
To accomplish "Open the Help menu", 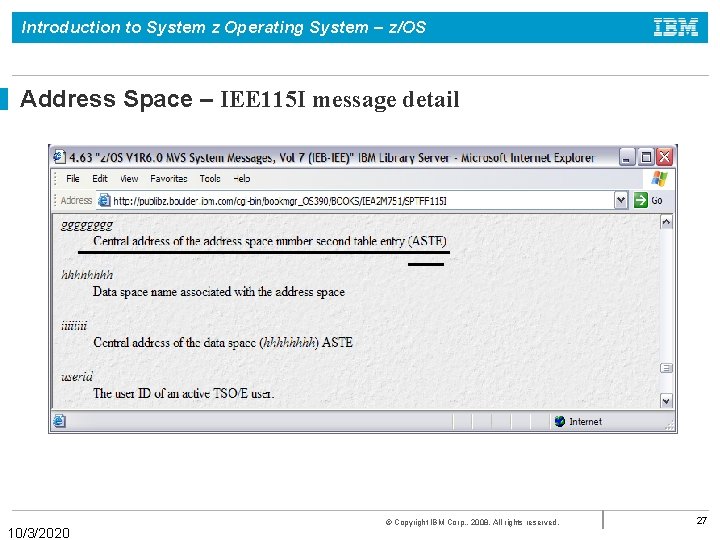I will click(242, 179).
